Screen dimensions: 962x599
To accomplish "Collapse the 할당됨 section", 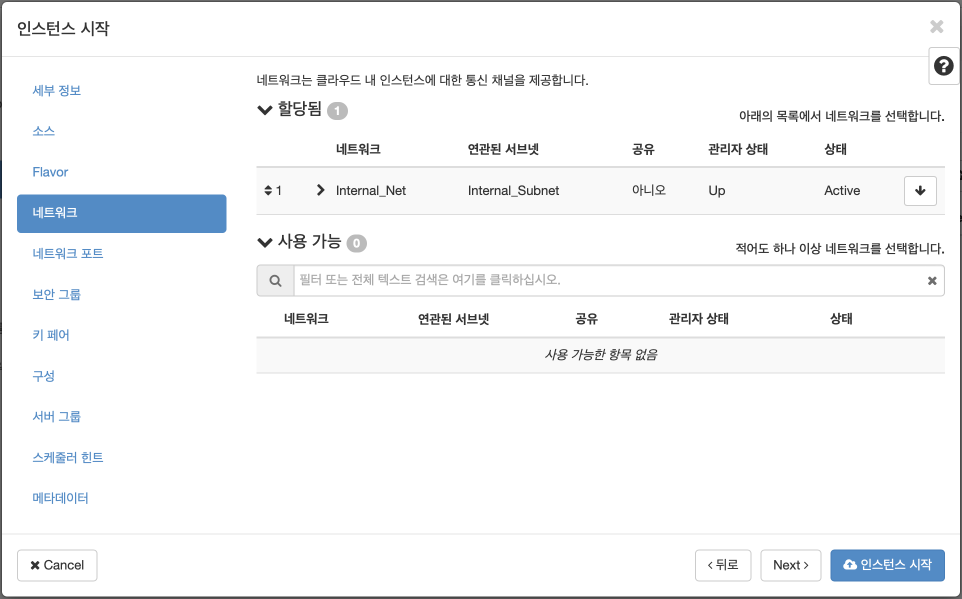I will coord(264,110).
